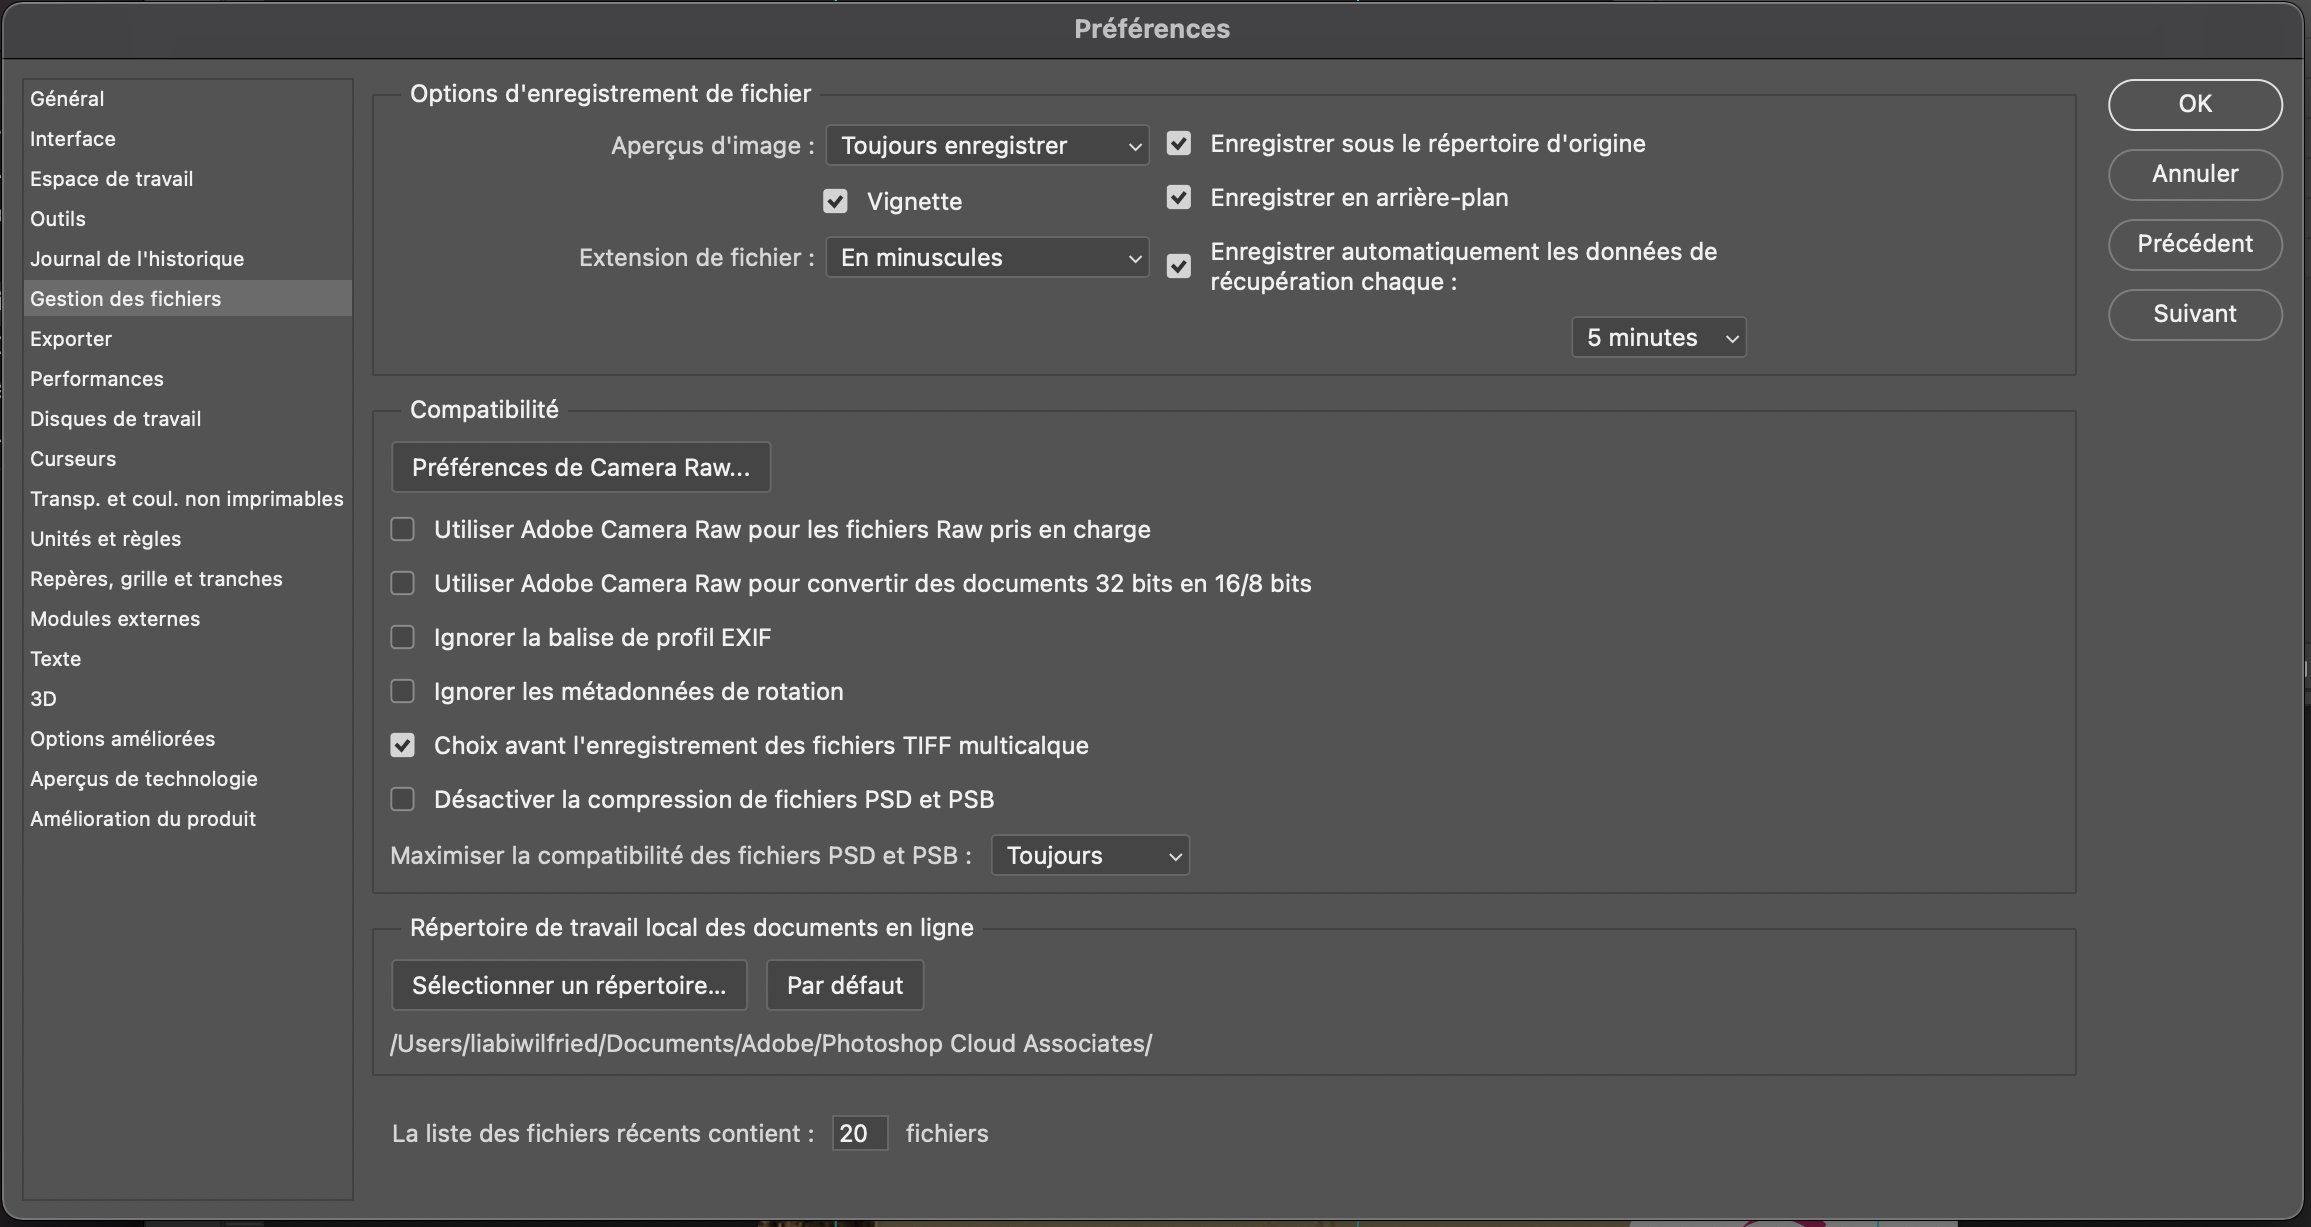
Task: Disable 'Enregistrer sous le répertoire d'origine'
Action: [x=1179, y=143]
